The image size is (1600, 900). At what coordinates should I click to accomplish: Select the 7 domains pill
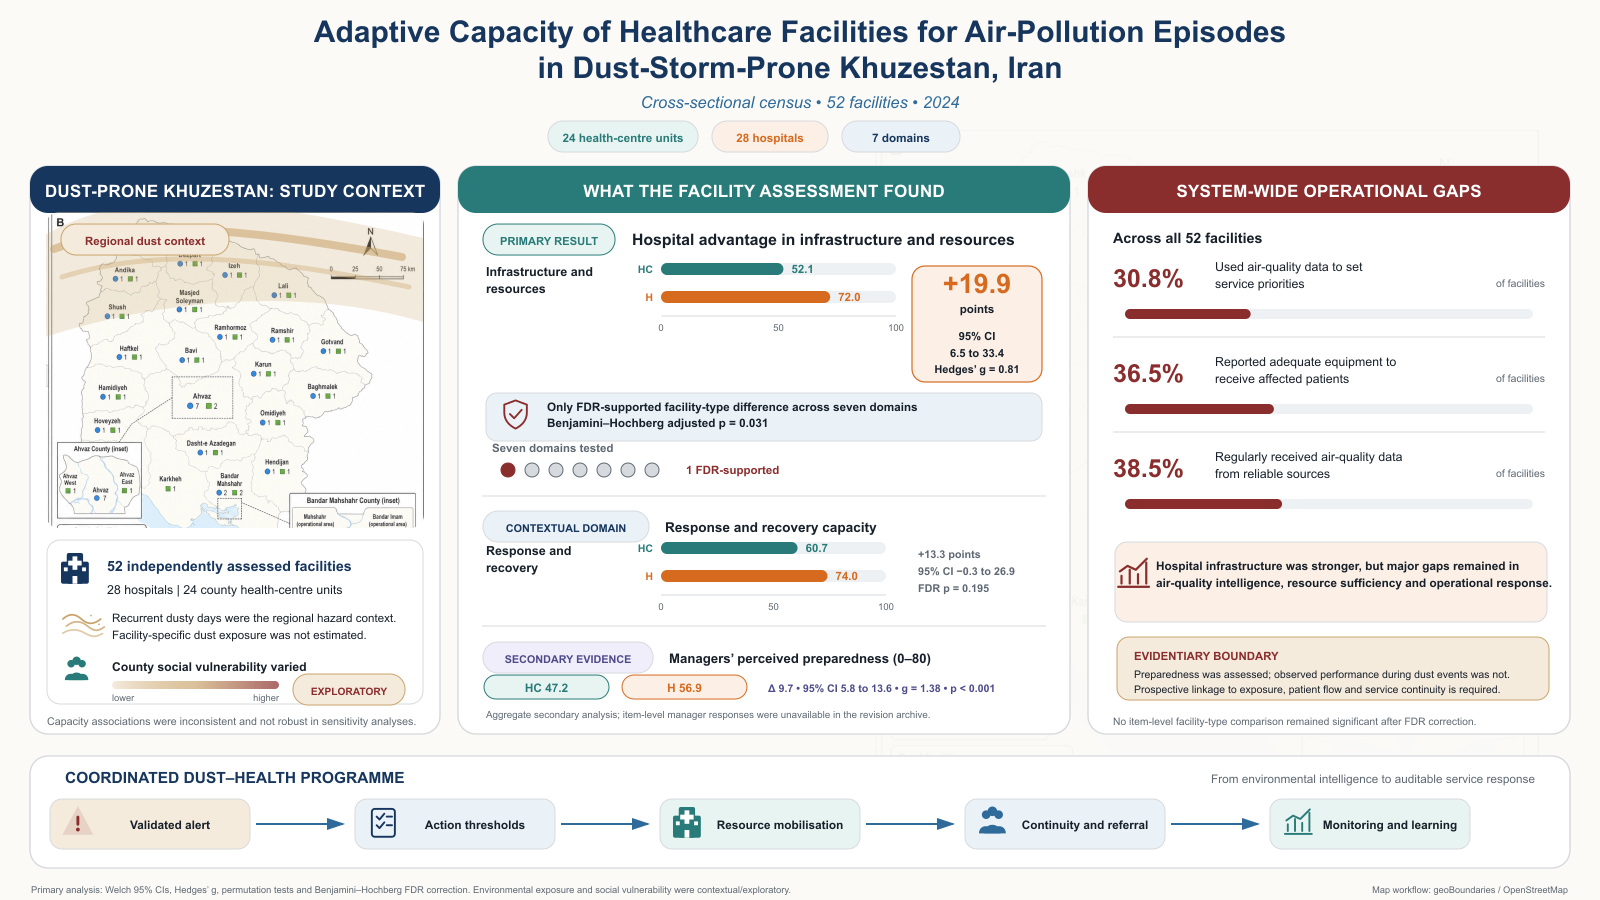pyautogui.click(x=900, y=138)
